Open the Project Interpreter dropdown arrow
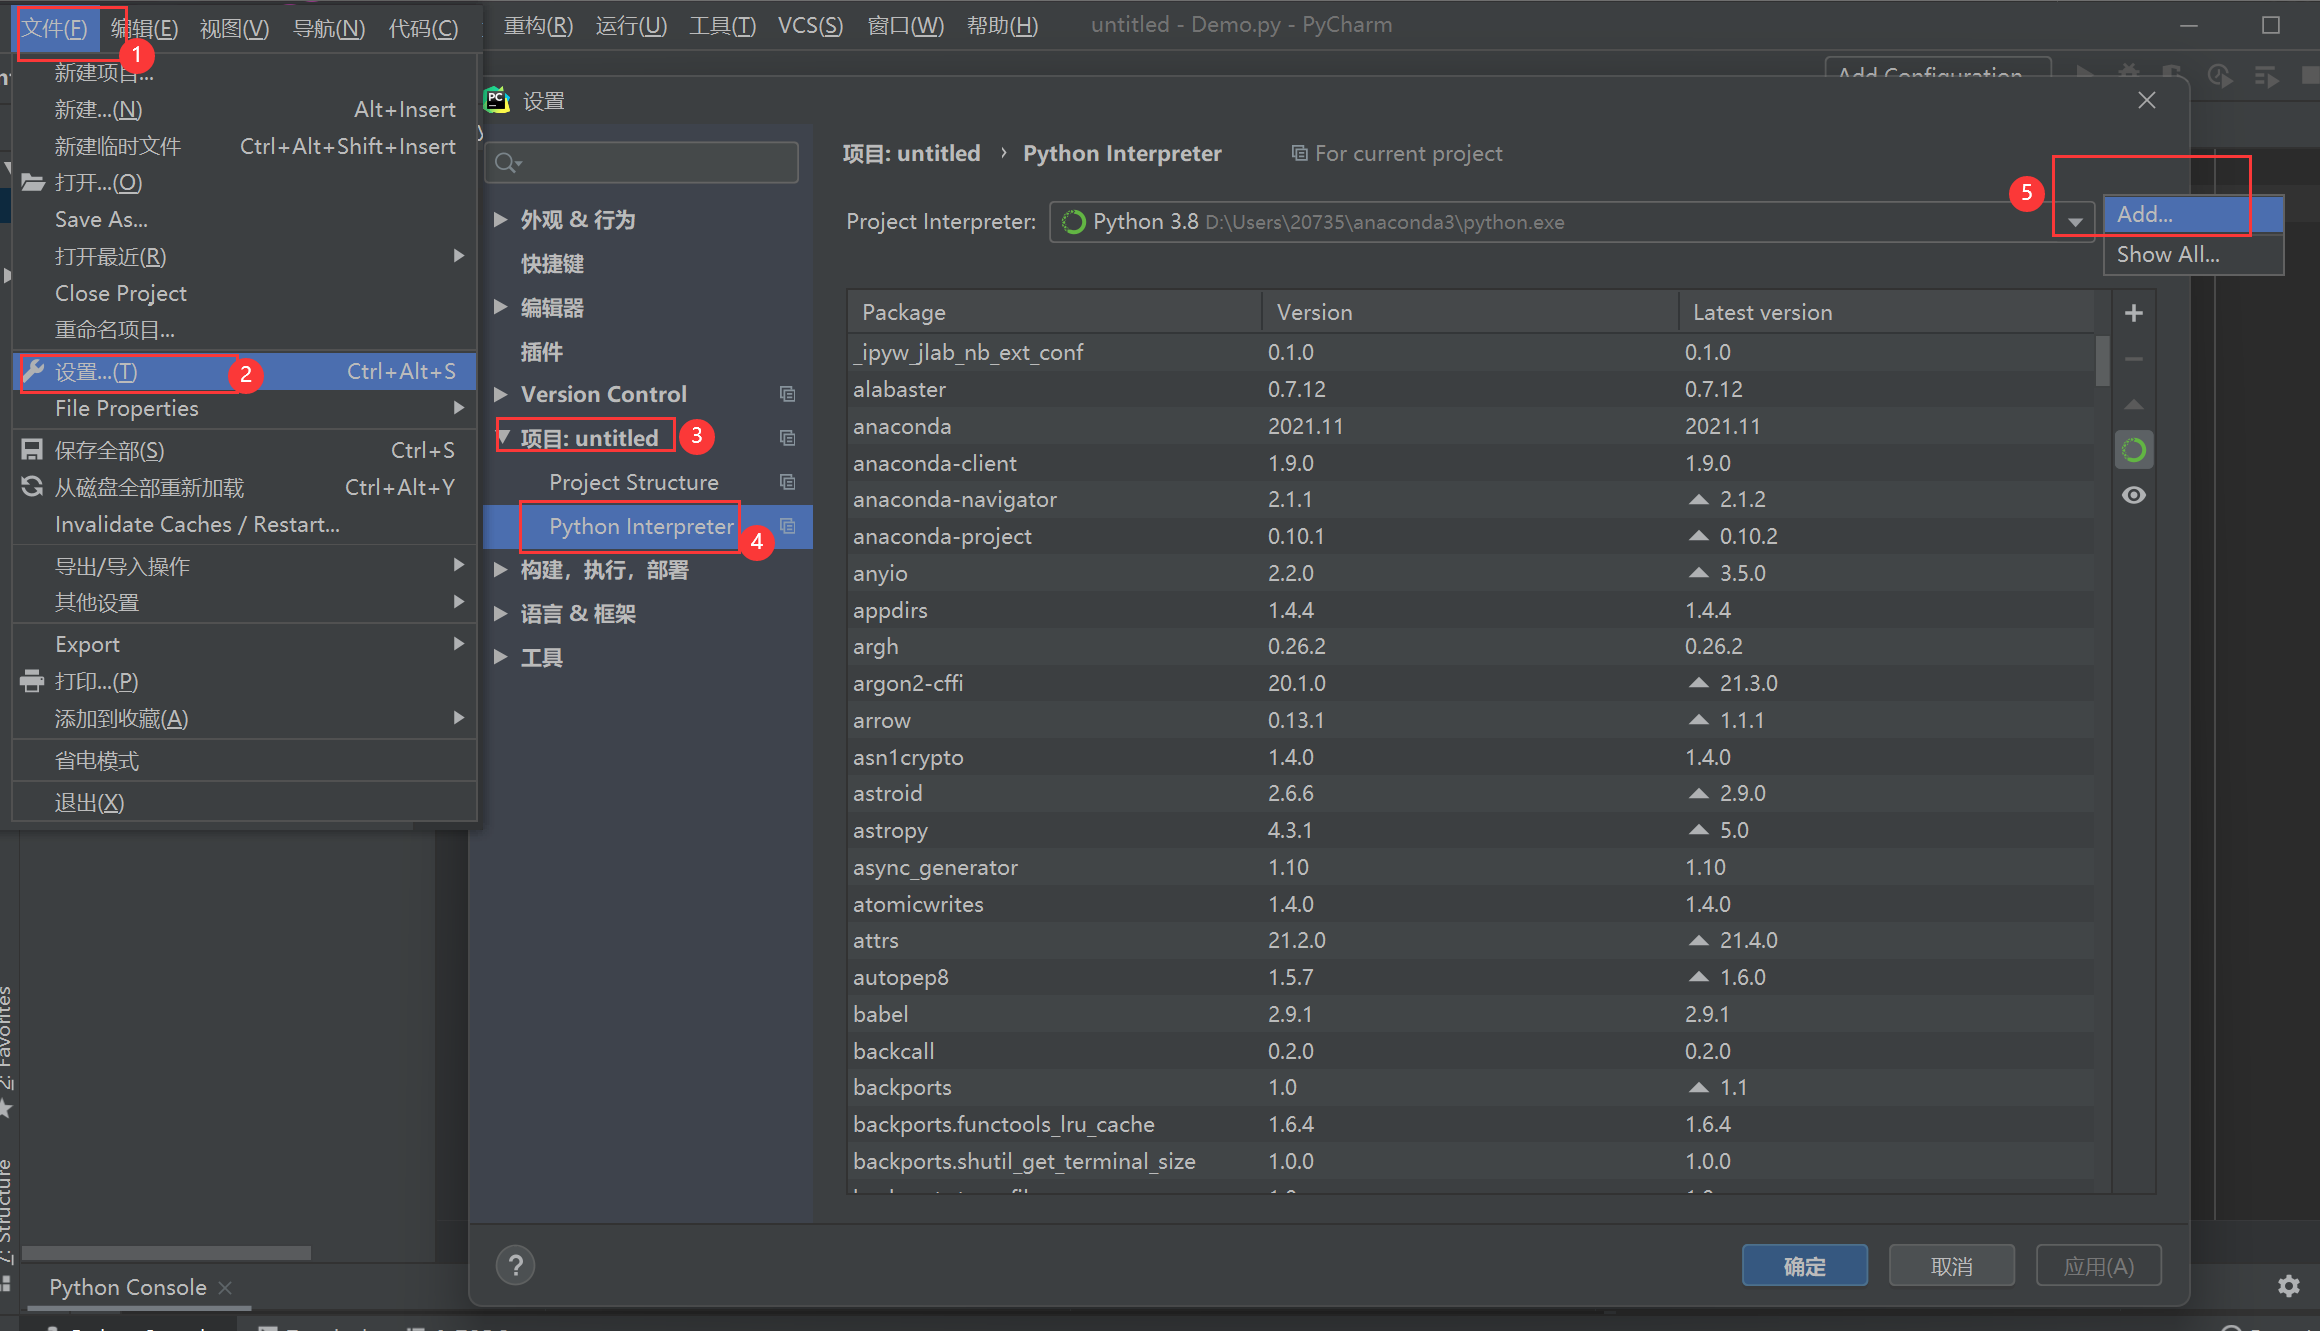This screenshot has height=1331, width=2320. 2075,222
